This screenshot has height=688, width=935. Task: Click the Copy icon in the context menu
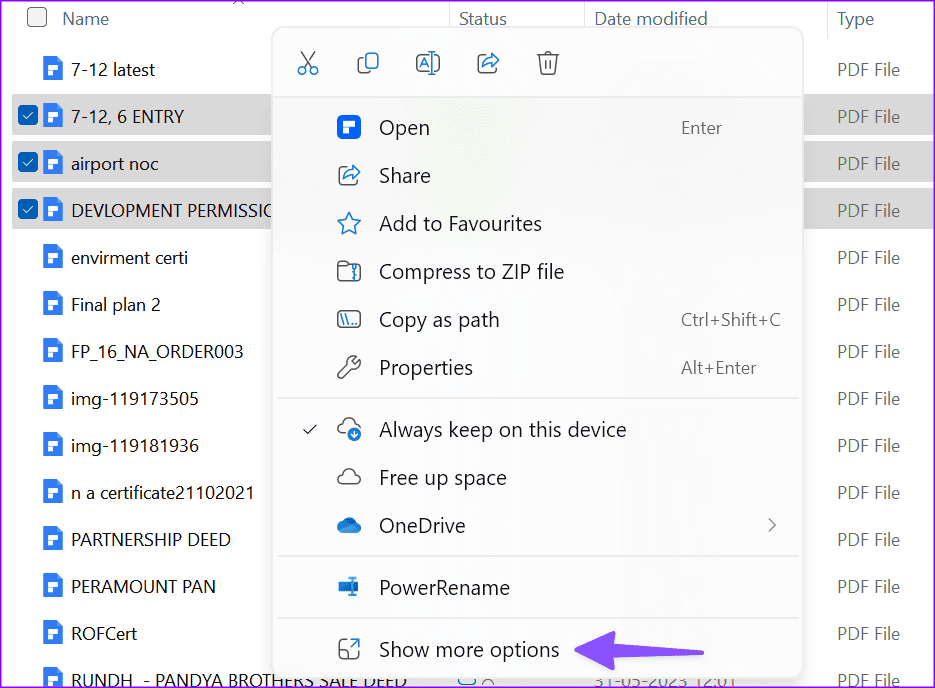(x=368, y=63)
